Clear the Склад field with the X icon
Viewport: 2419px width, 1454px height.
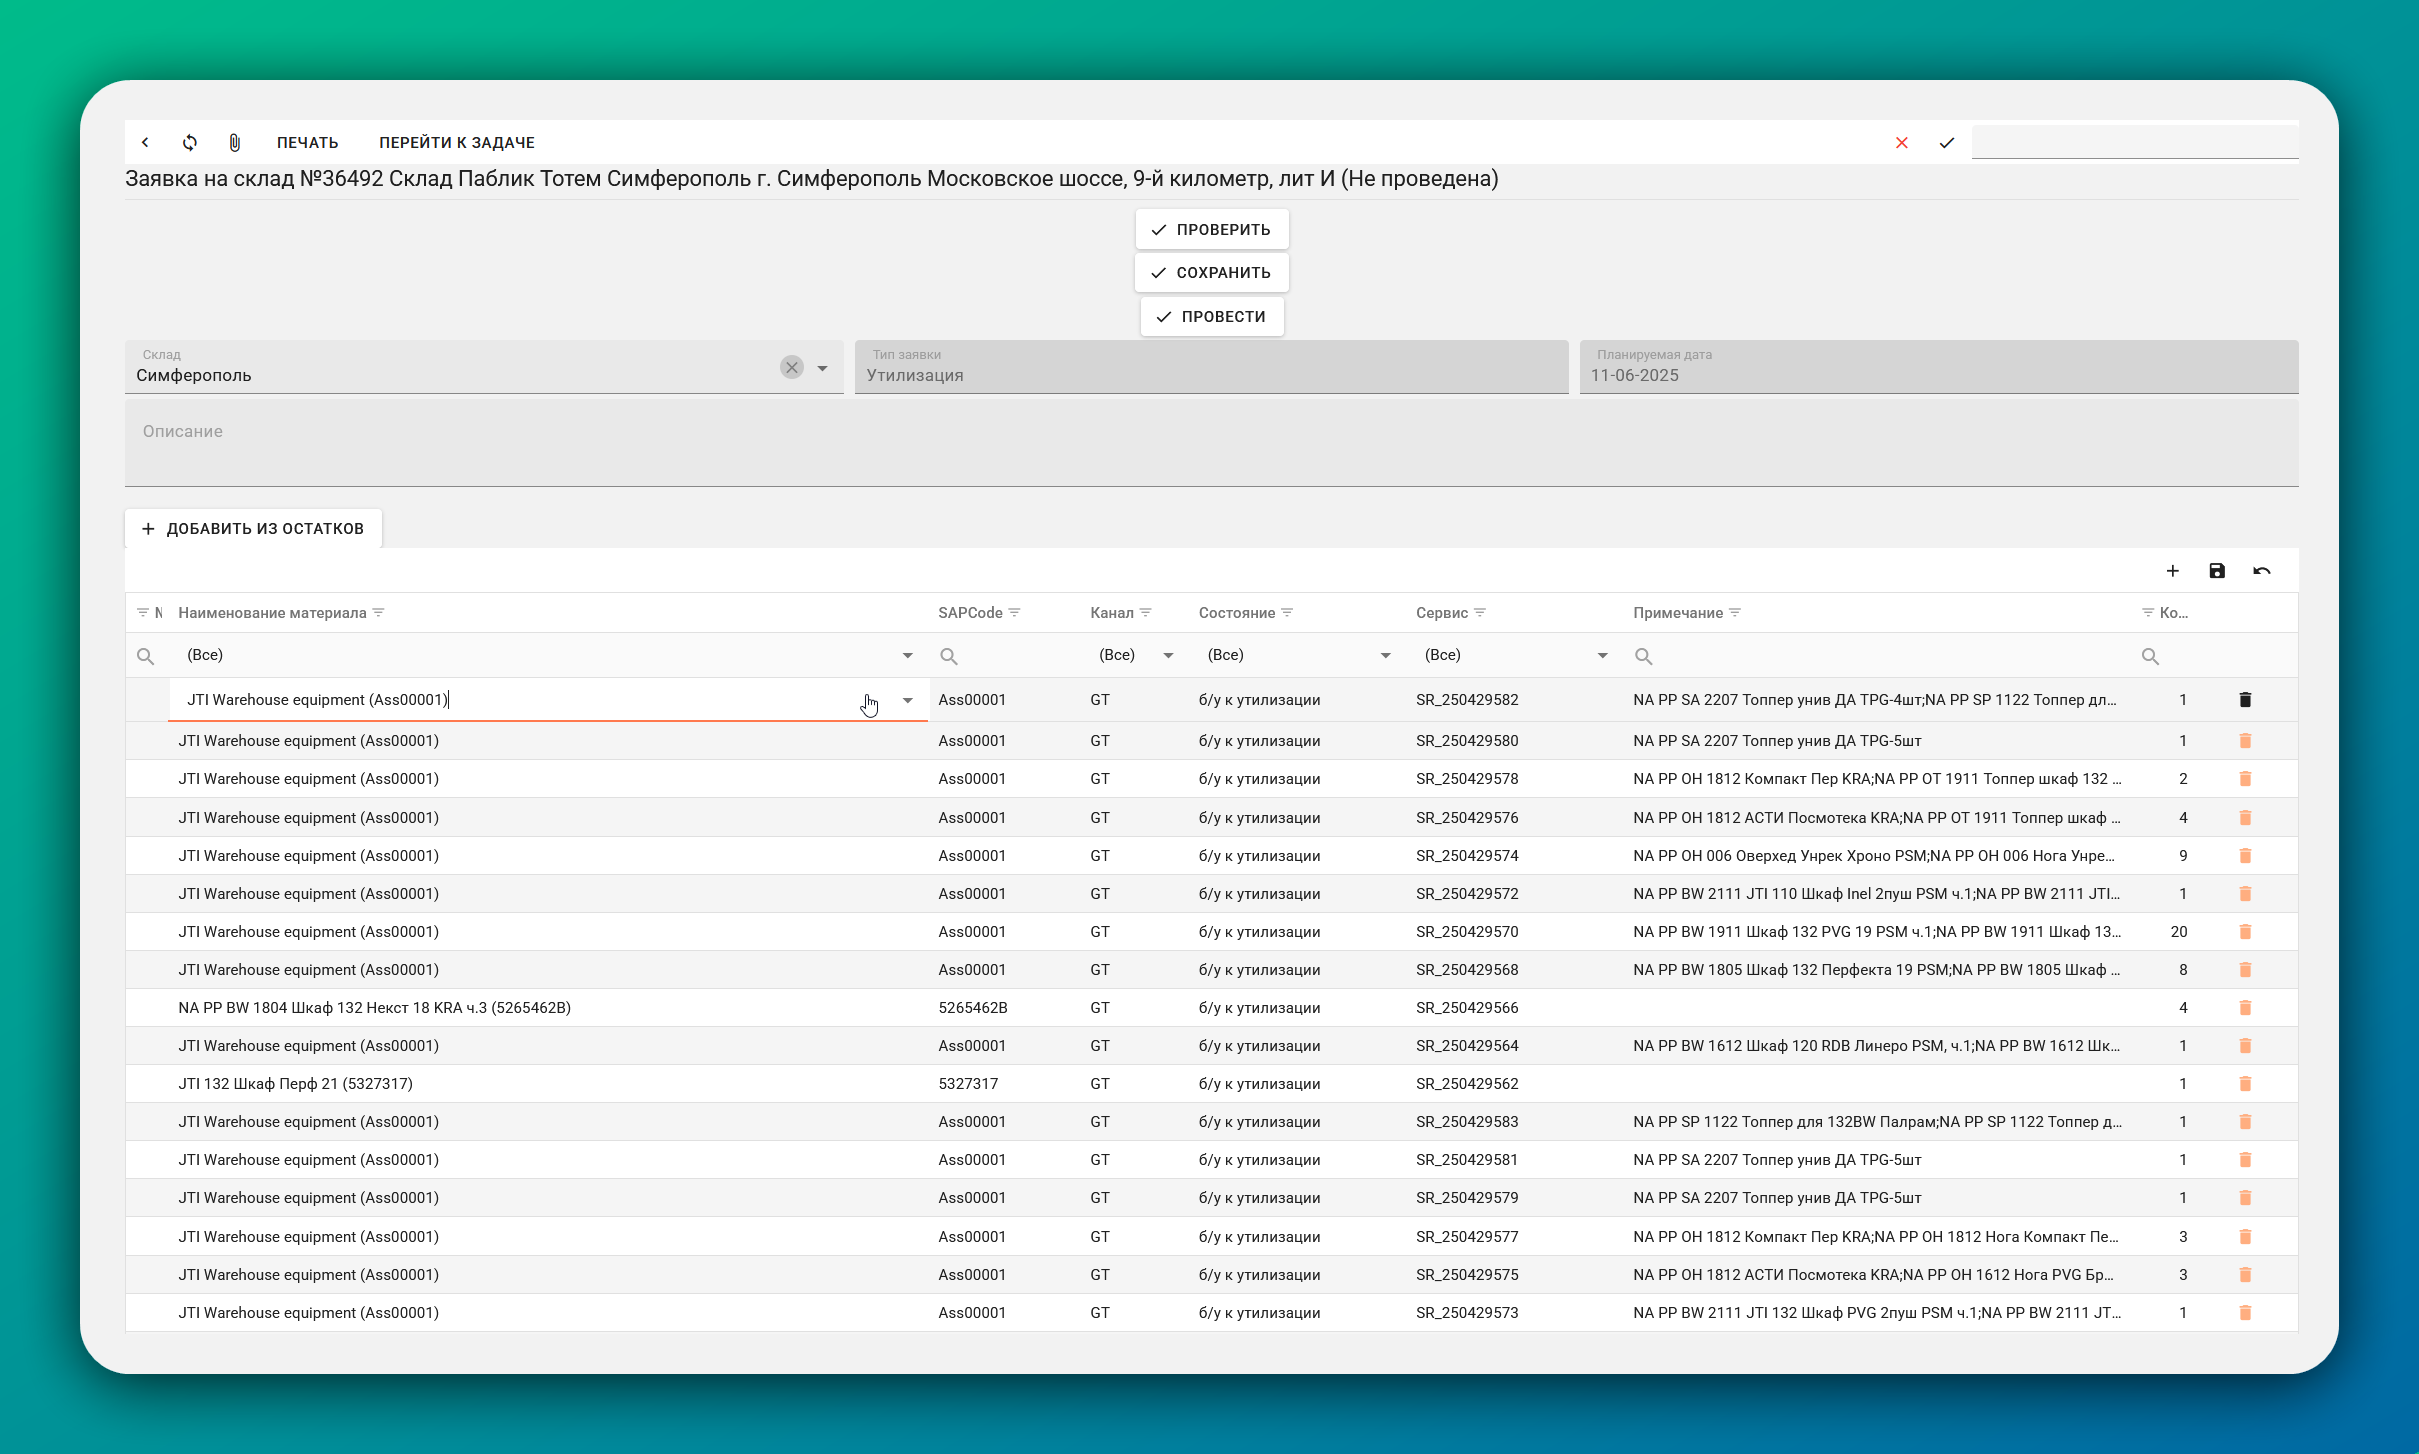(x=792, y=367)
